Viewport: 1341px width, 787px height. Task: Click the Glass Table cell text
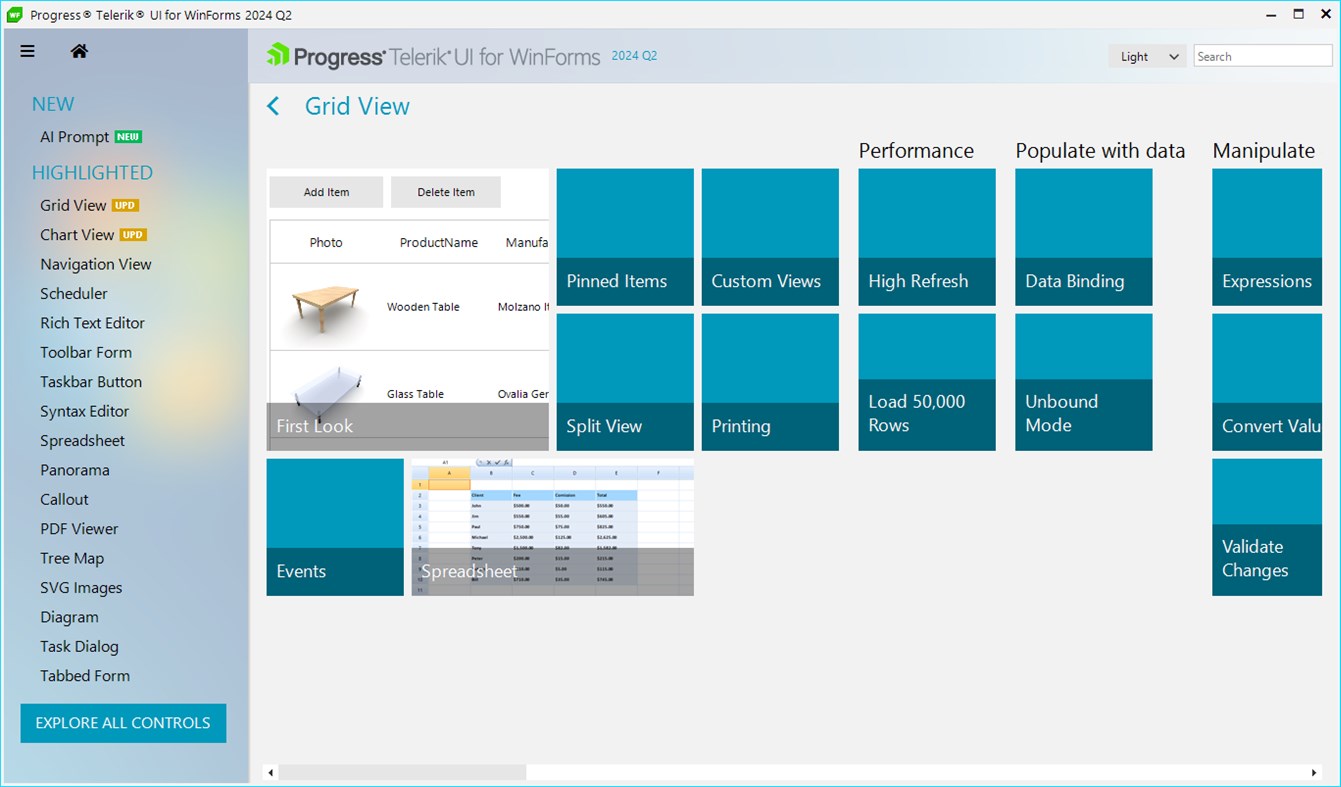(415, 394)
